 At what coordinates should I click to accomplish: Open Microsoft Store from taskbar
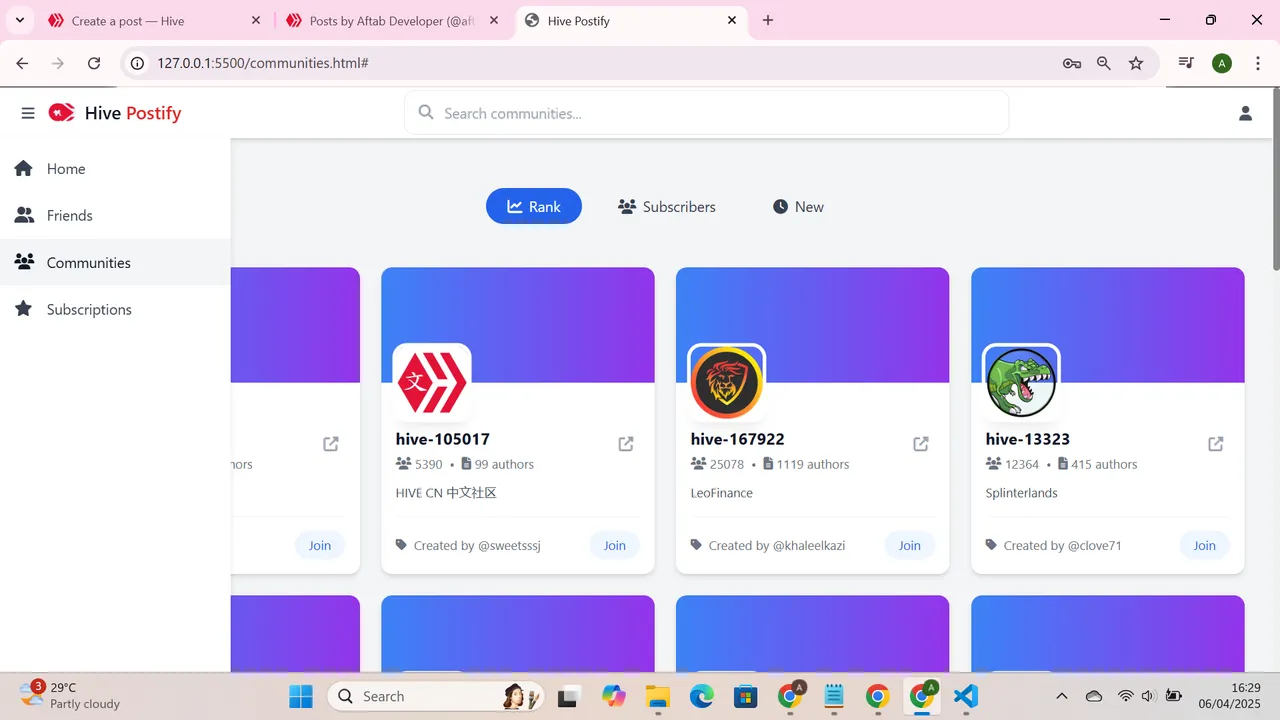pos(745,696)
